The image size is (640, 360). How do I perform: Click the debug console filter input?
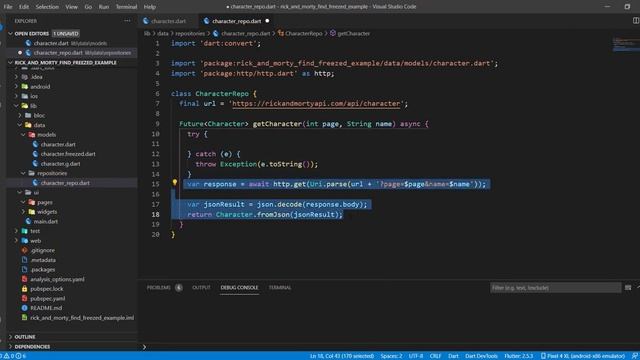[x=555, y=288]
